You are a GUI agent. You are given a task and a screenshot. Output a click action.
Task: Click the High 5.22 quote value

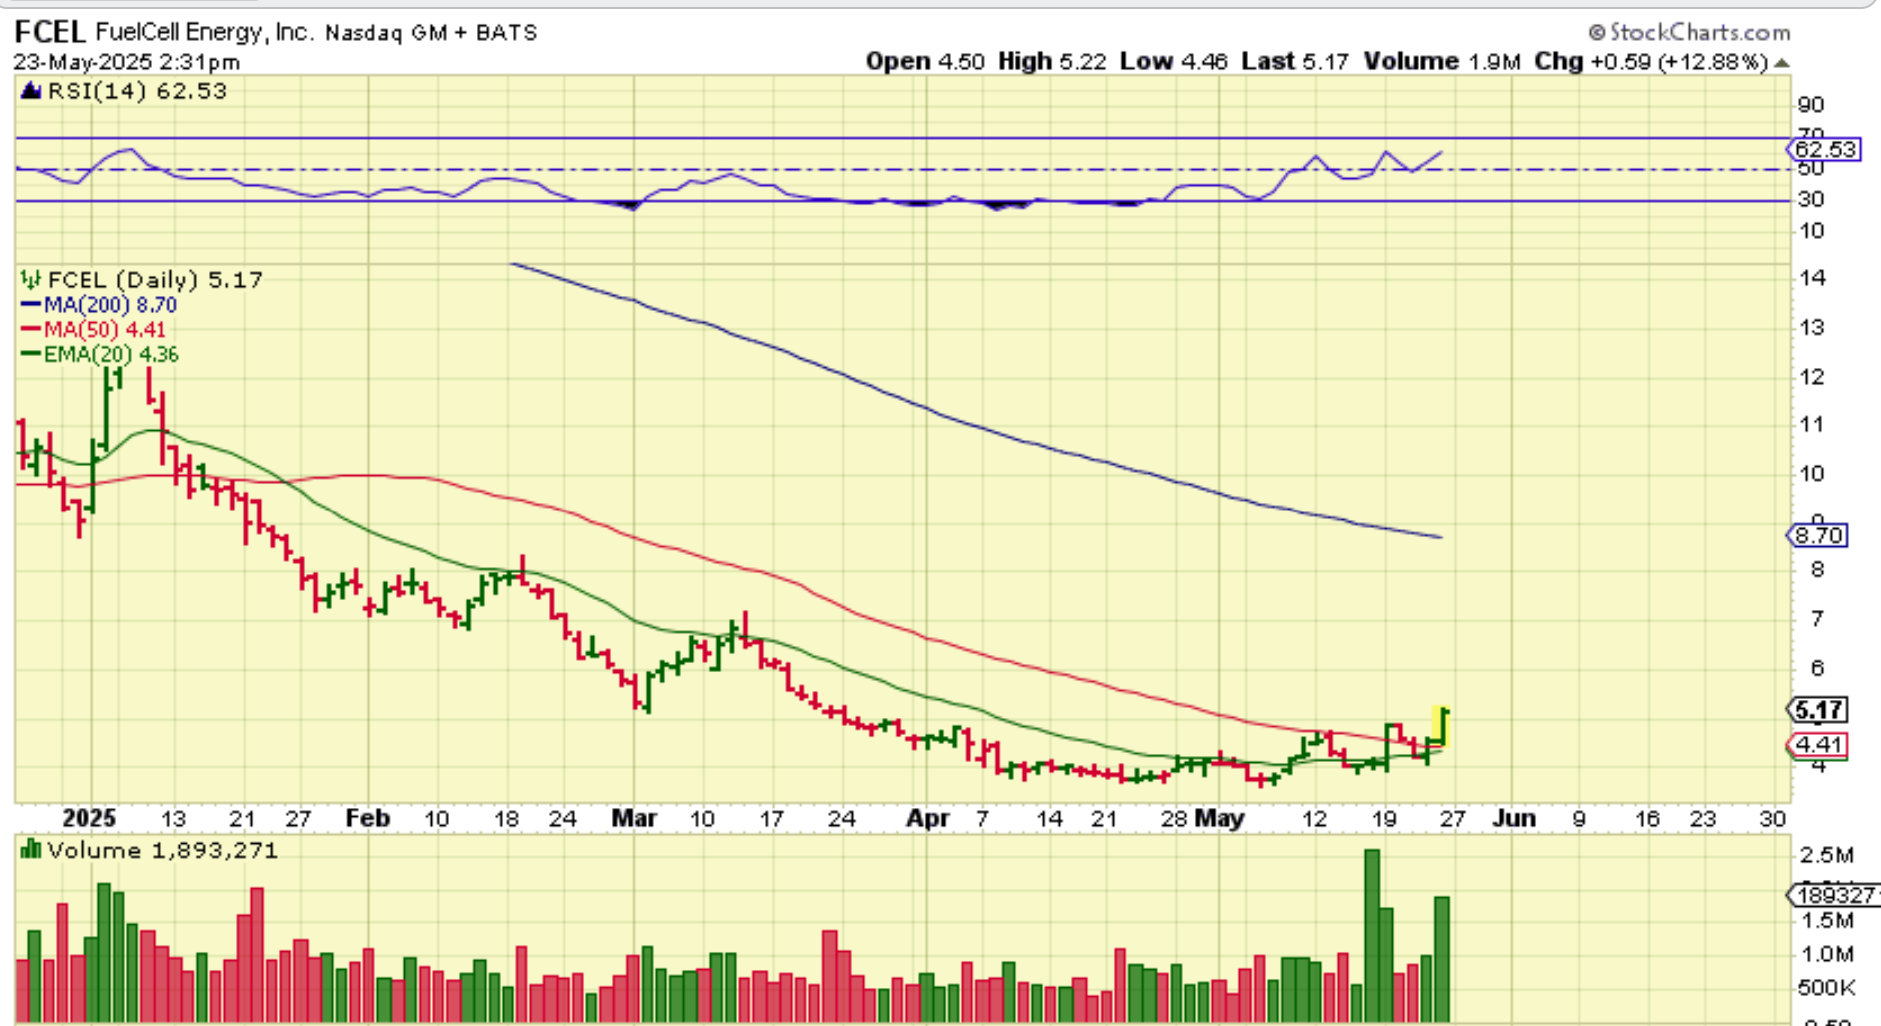click(x=1052, y=61)
